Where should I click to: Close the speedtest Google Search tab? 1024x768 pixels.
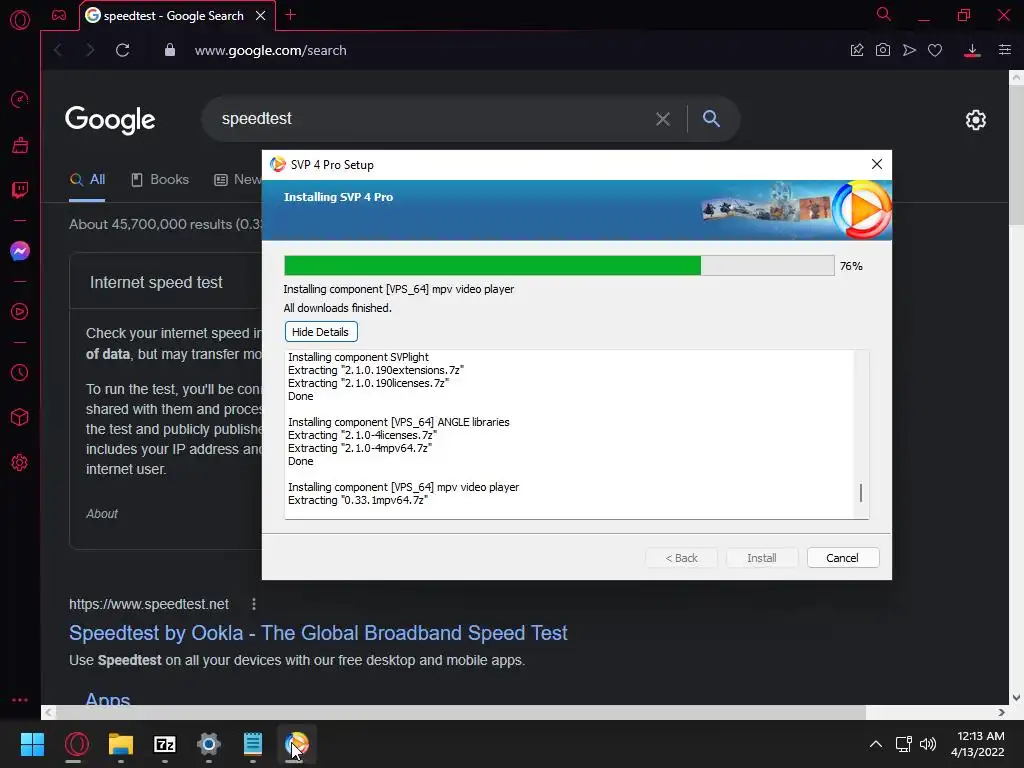(x=261, y=15)
